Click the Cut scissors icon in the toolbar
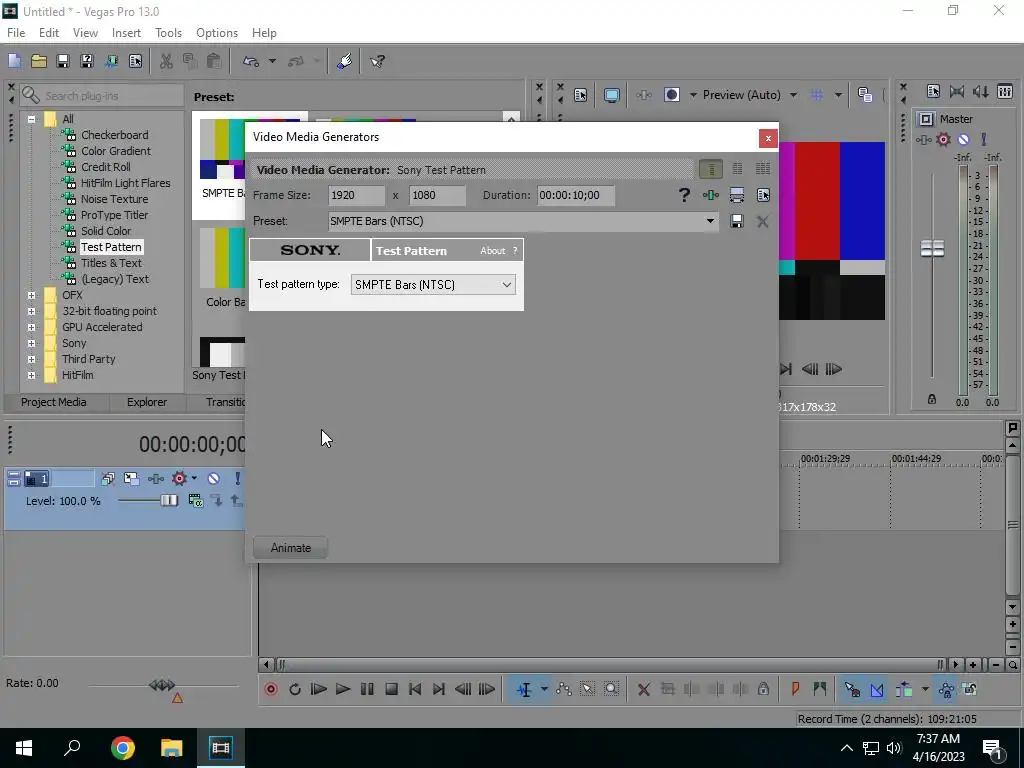The height and width of the screenshot is (768, 1024). point(166,61)
